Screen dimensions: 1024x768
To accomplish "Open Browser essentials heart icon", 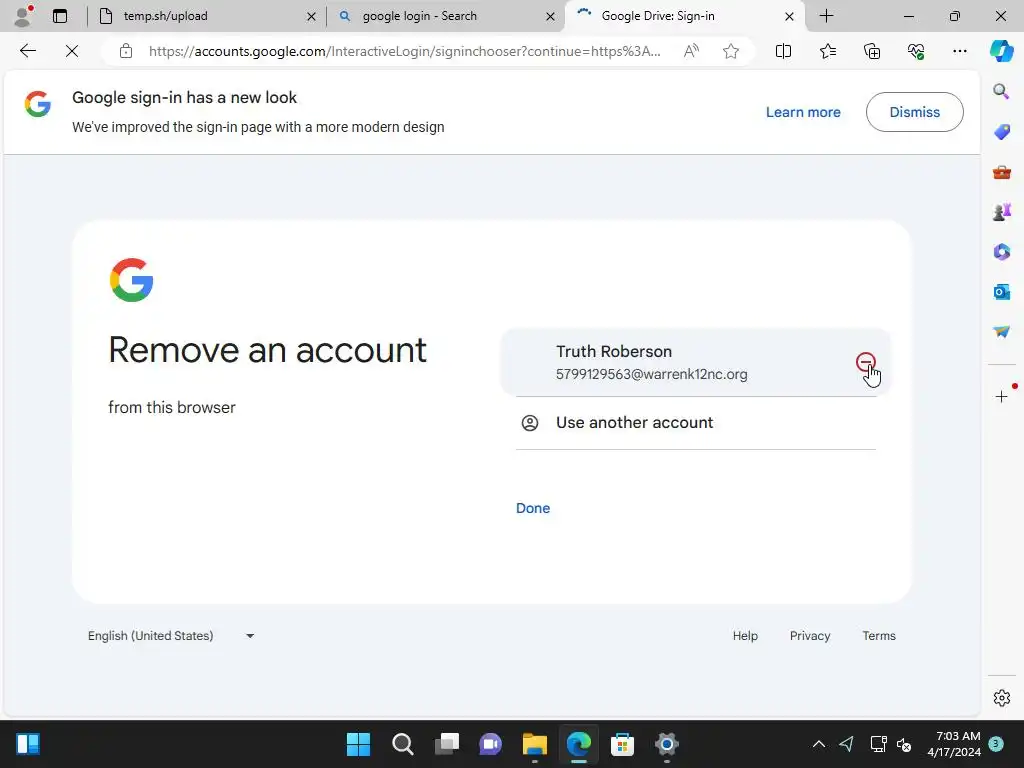I will 916,51.
